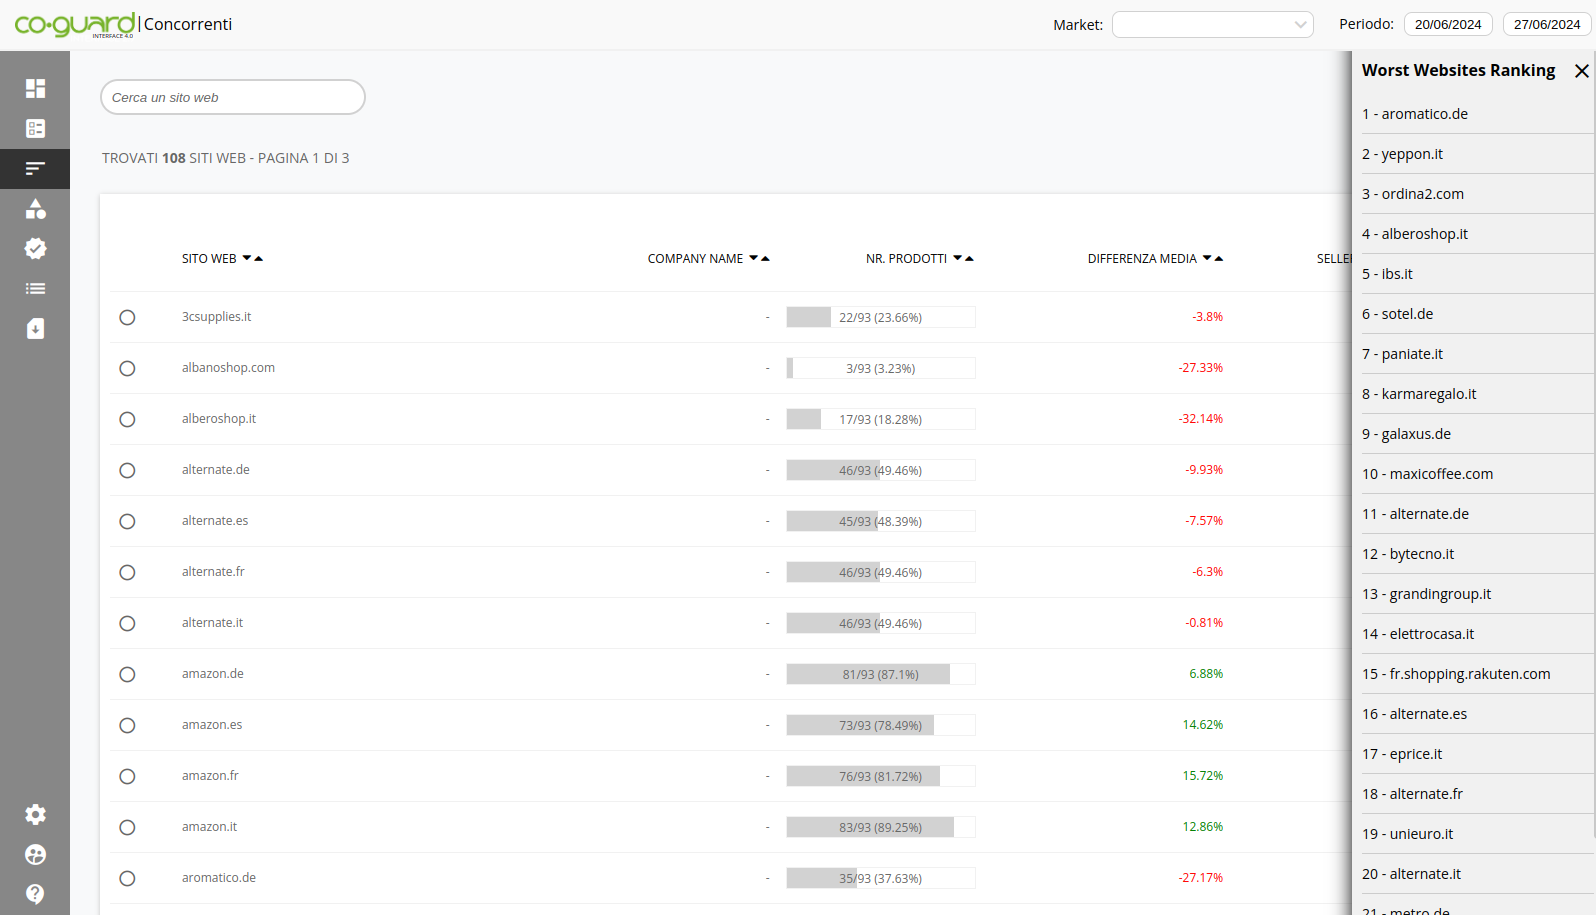Choose the alternate.fr radio button
Image resolution: width=1596 pixels, height=915 pixels.
[x=127, y=573]
